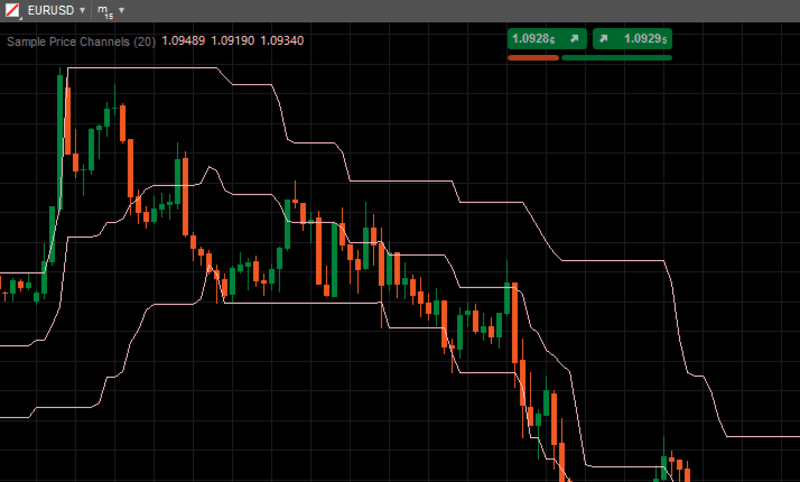Click the EURUSD chart symbol icon

point(12,10)
